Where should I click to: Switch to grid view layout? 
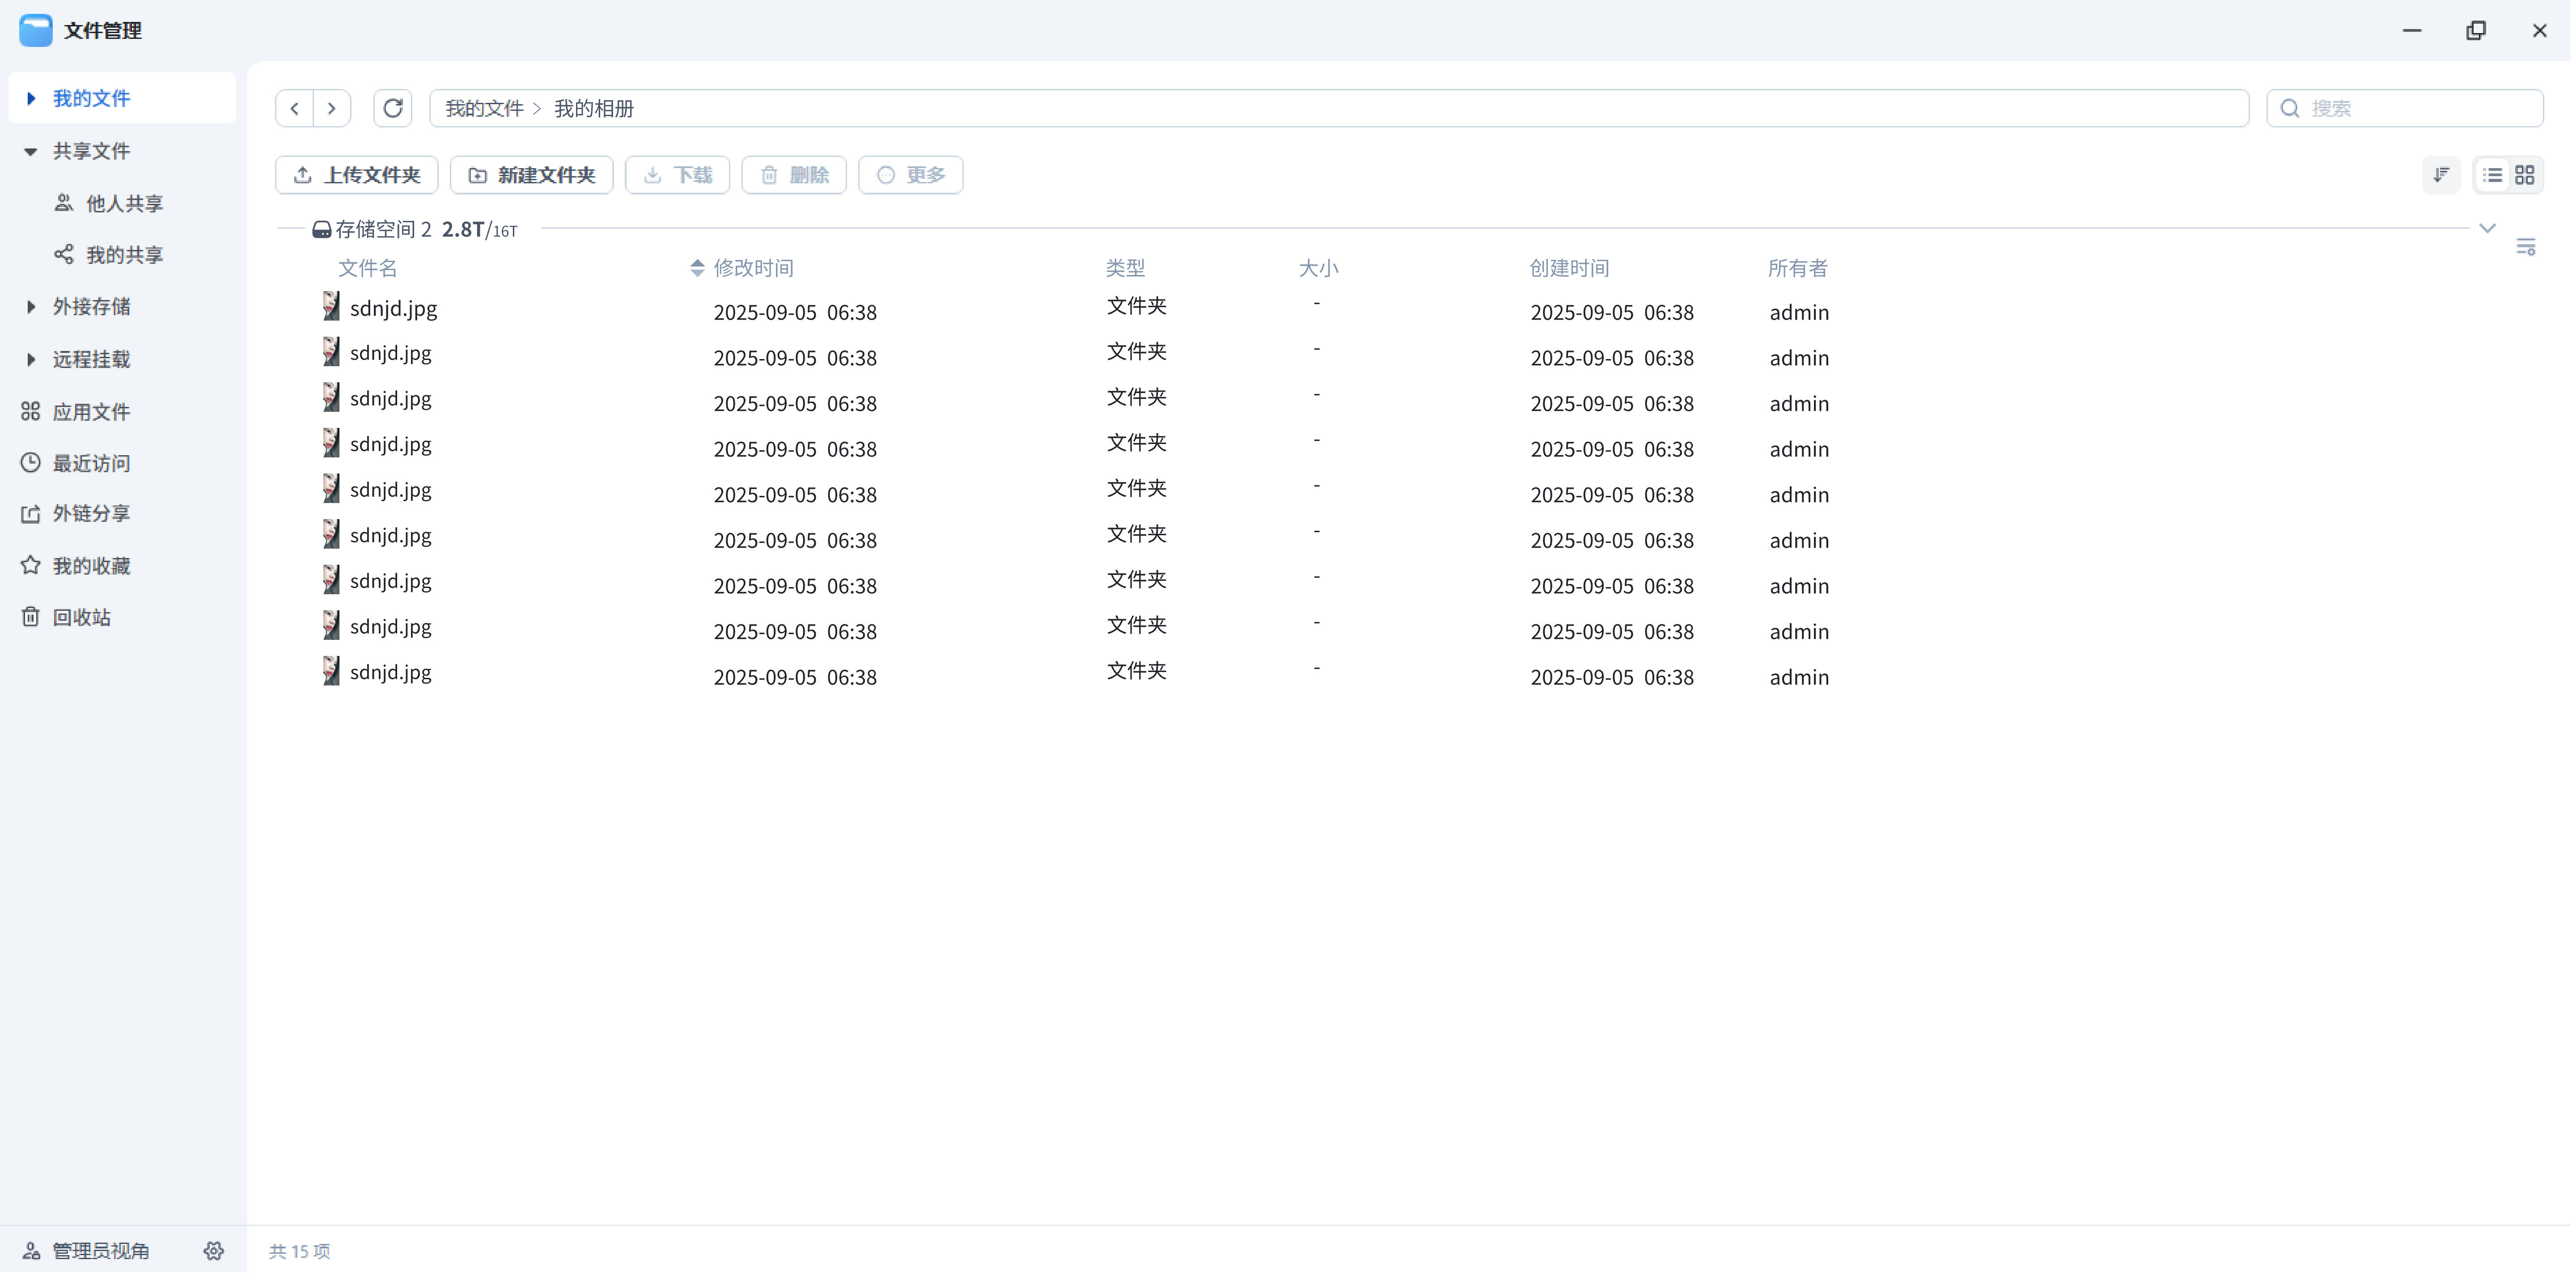[2524, 175]
